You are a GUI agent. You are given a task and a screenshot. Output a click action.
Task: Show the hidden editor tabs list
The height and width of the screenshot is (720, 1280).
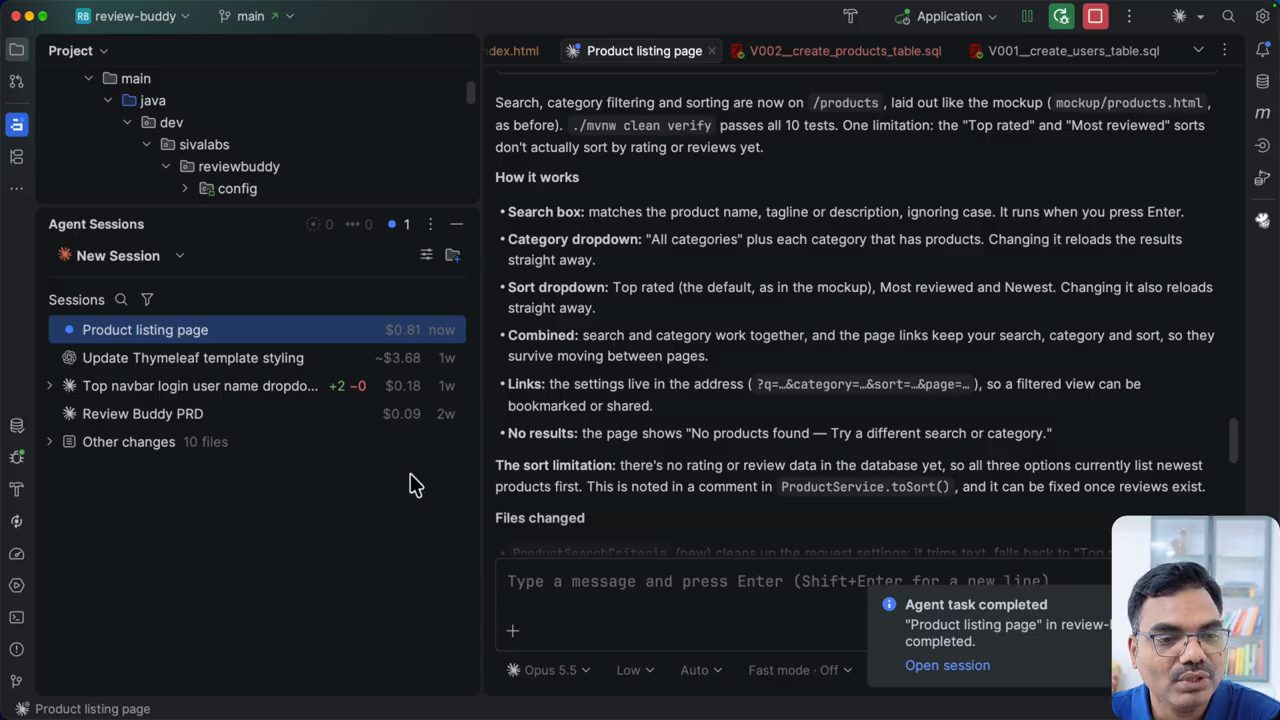(1198, 50)
